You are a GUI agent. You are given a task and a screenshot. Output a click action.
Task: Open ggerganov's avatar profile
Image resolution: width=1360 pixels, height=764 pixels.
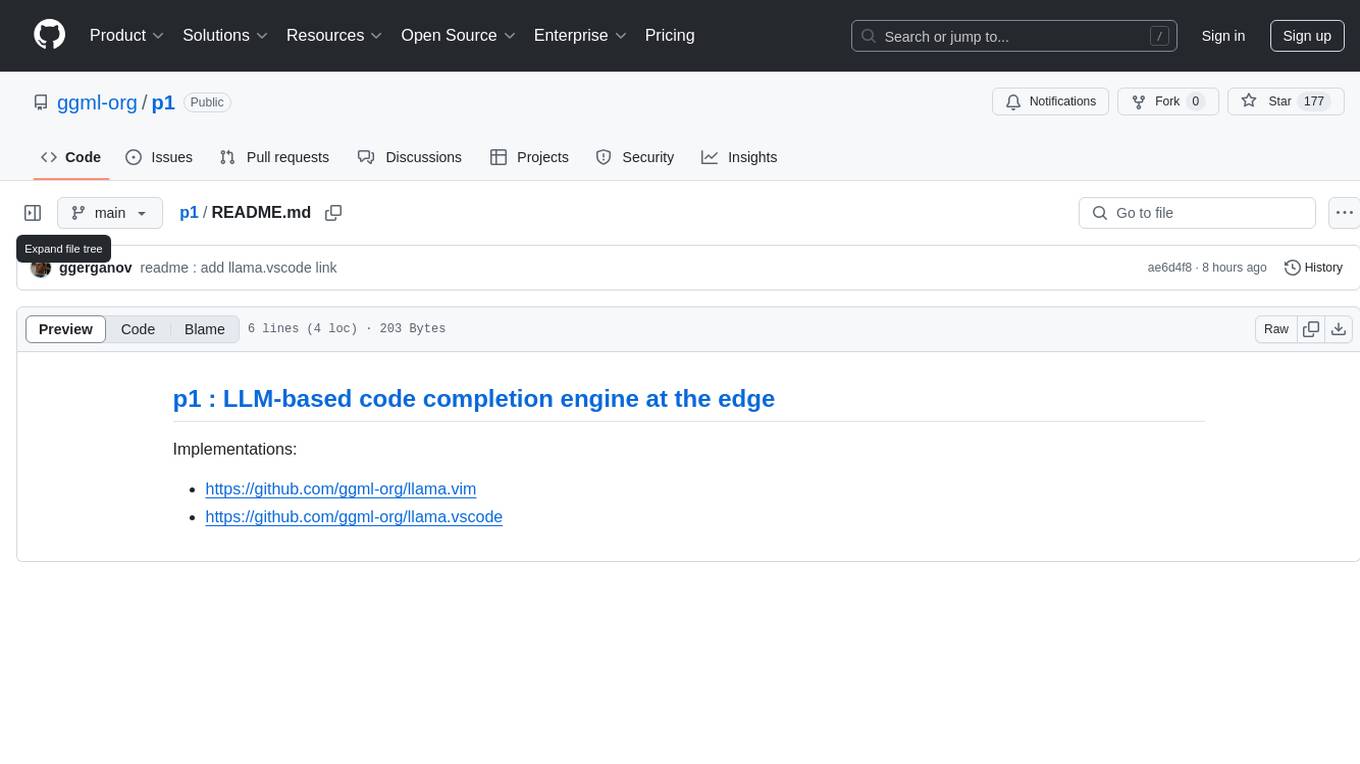pos(41,268)
